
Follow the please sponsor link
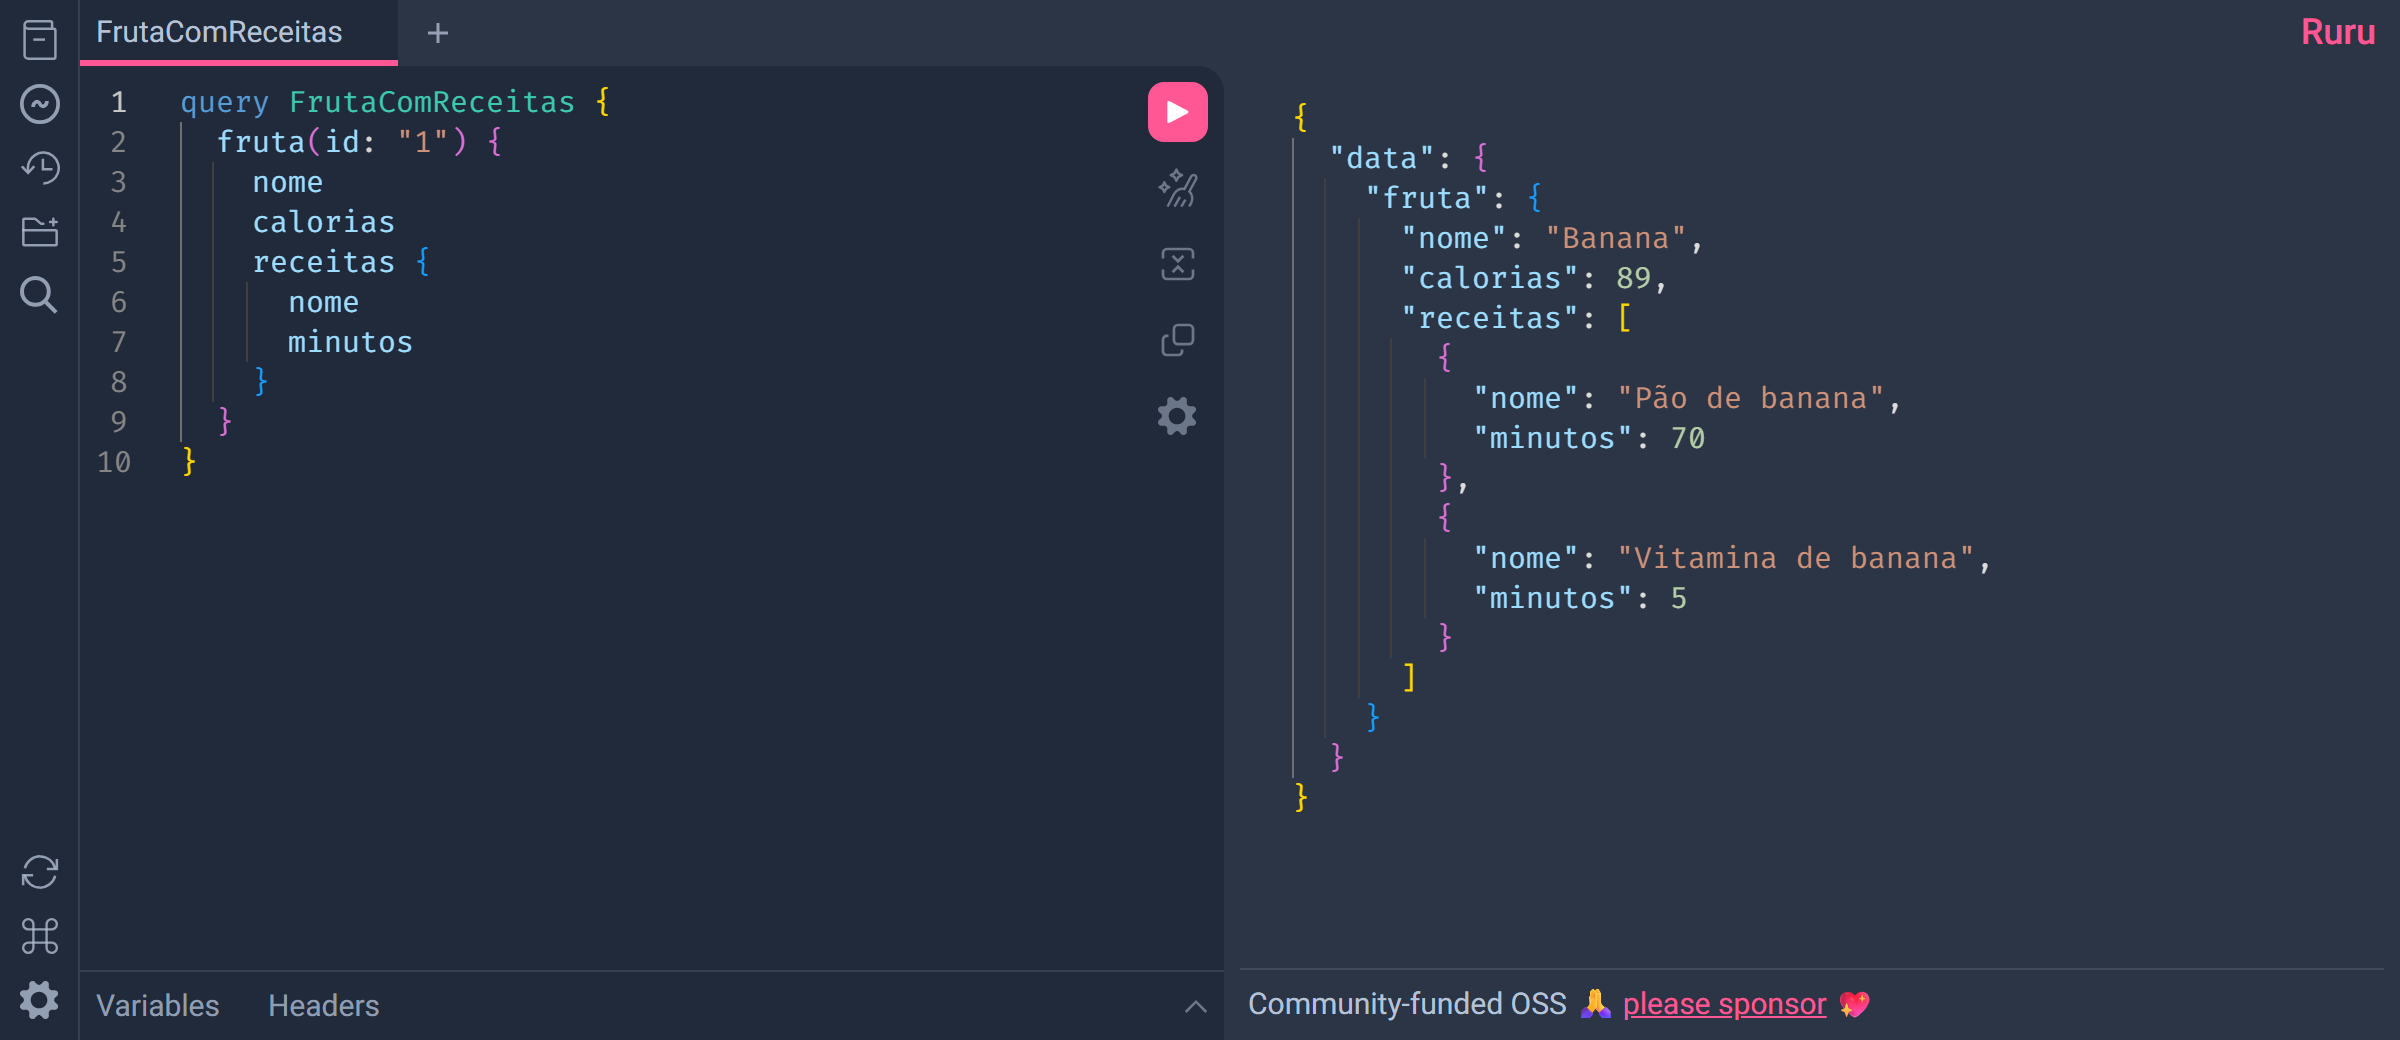click(x=1724, y=1004)
